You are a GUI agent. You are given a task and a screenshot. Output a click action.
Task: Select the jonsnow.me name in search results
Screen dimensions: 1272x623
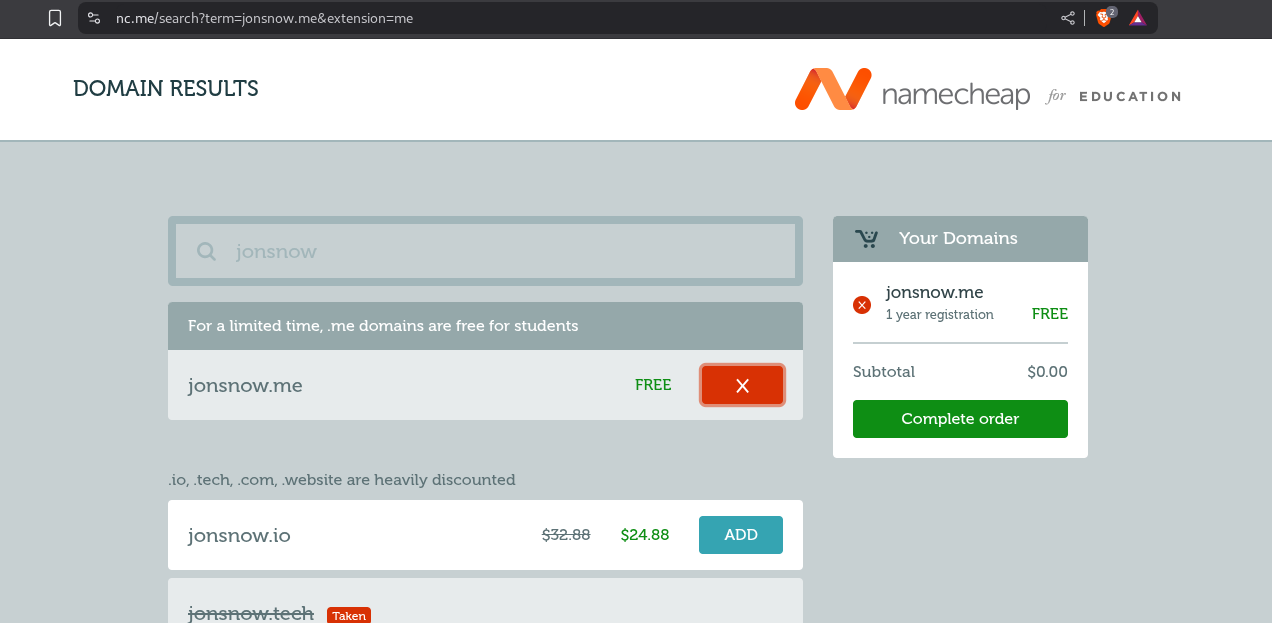[x=245, y=385]
